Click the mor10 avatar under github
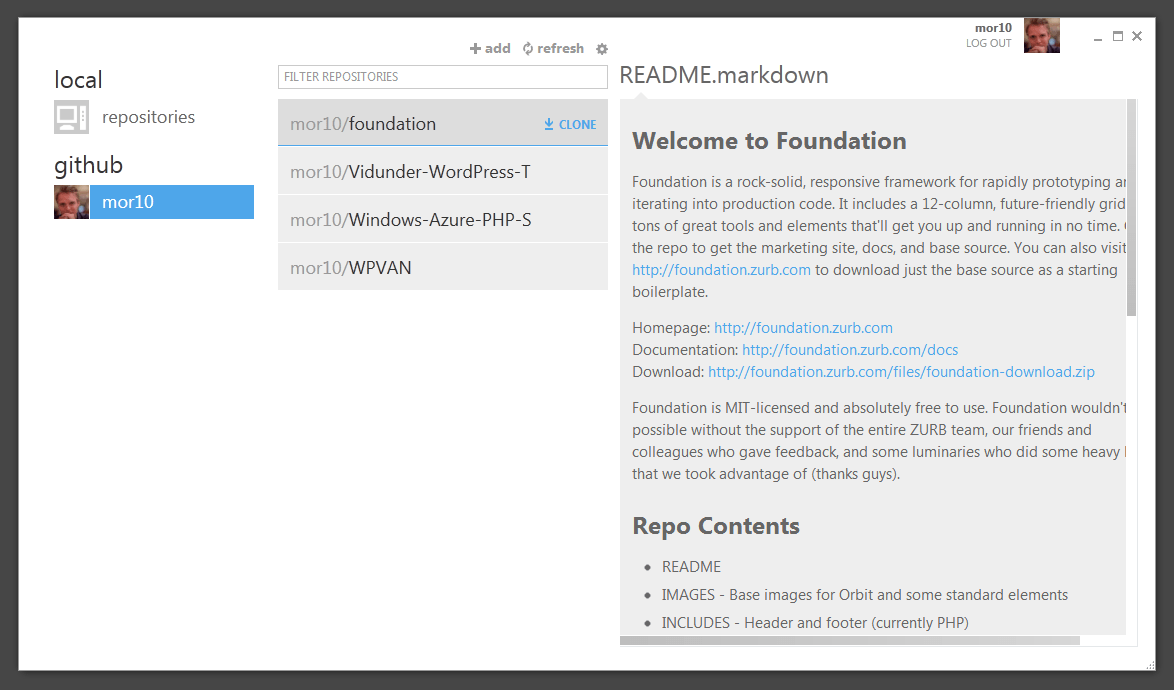The width and height of the screenshot is (1174, 690). [71, 202]
